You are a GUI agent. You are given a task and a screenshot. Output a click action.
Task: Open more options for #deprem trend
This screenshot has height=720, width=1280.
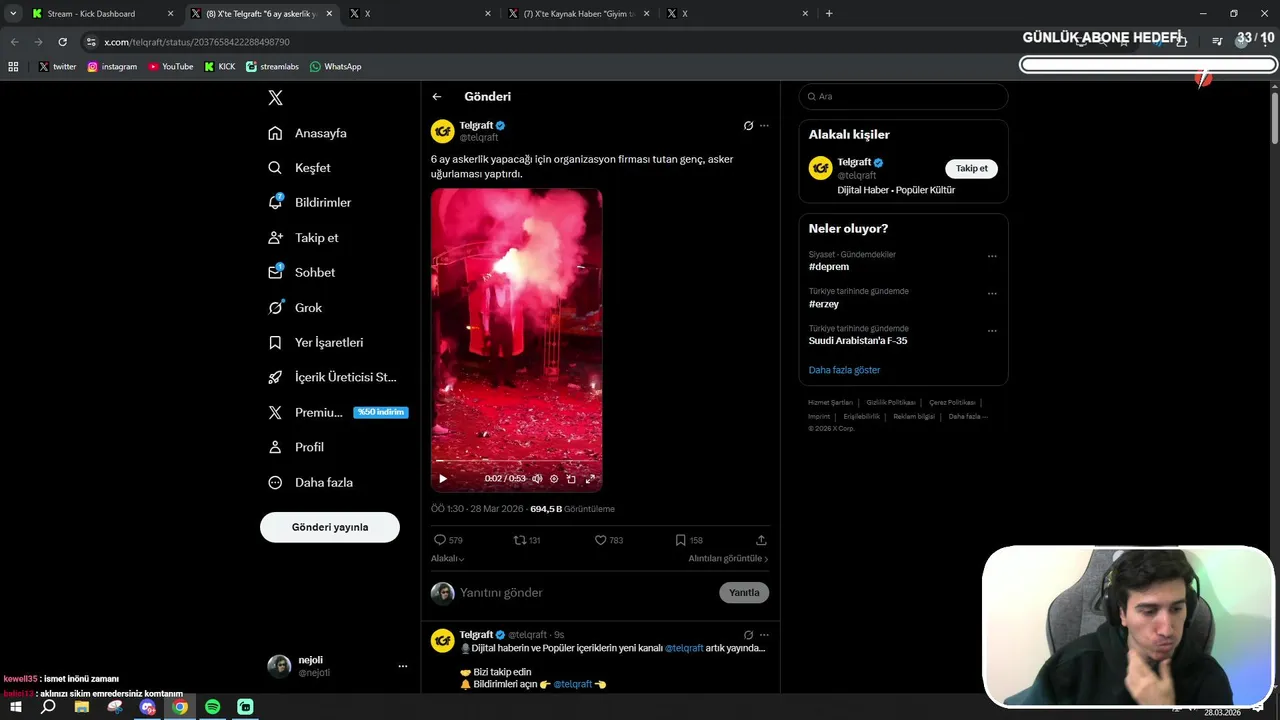[x=992, y=256]
